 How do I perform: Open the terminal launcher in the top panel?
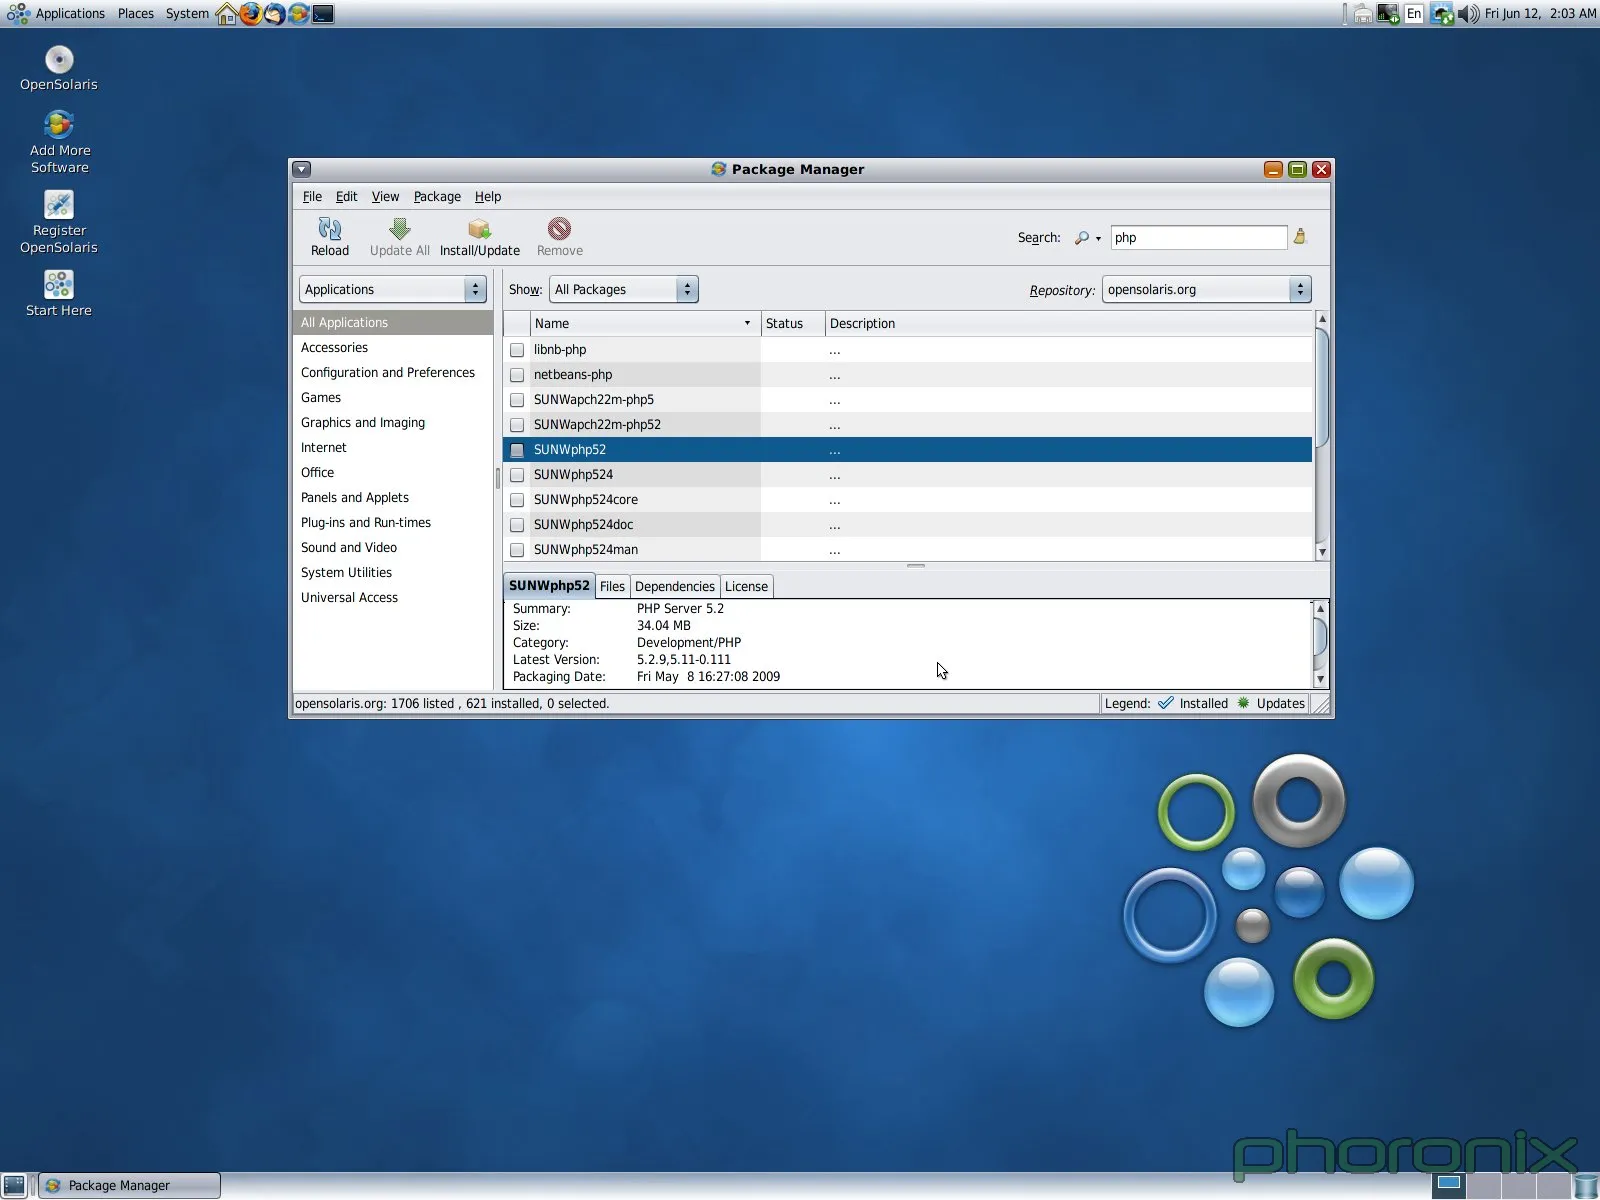322,14
